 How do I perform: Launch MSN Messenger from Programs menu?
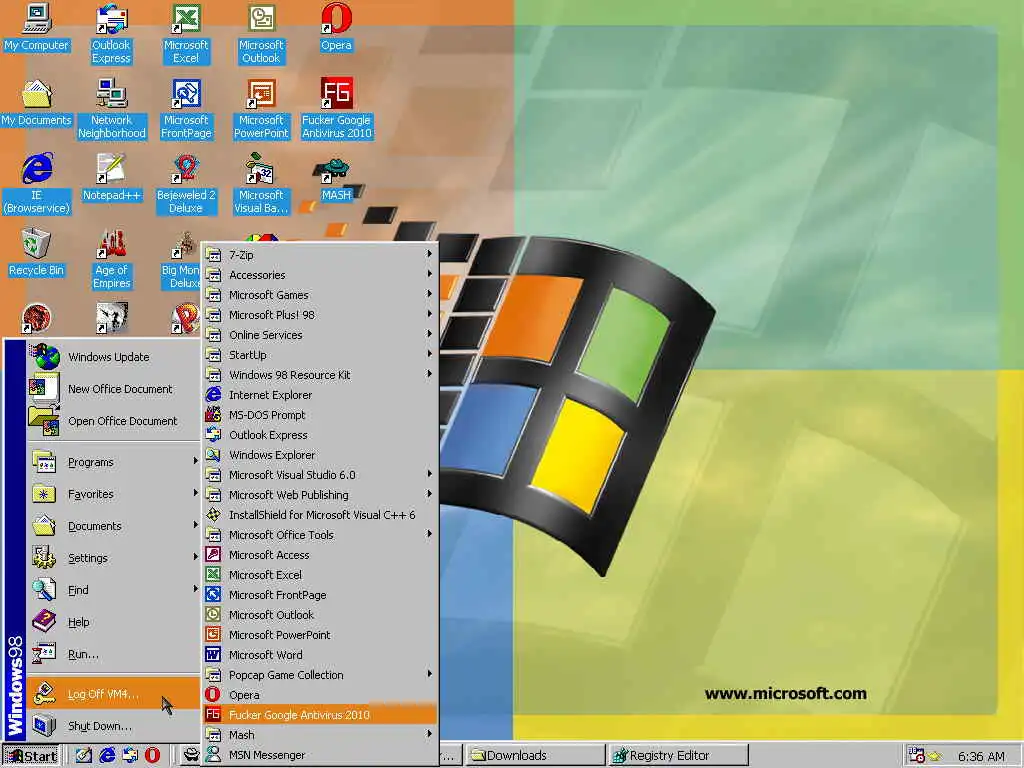pos(319,755)
